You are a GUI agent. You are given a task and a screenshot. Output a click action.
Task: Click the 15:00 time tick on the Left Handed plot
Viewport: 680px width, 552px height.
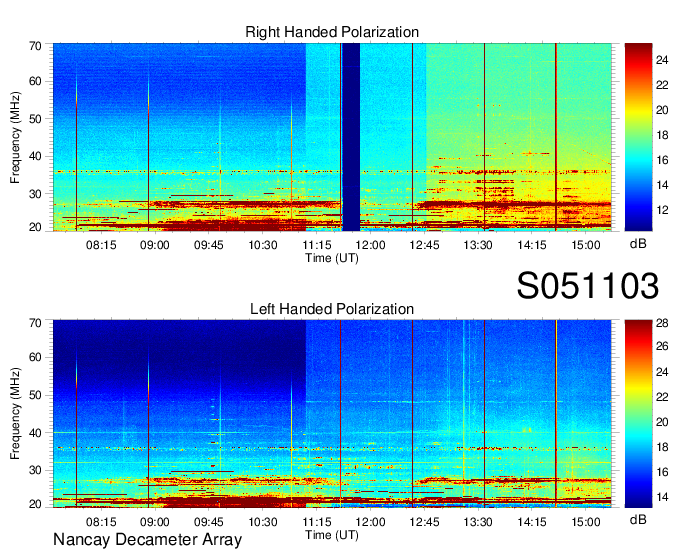click(586, 522)
